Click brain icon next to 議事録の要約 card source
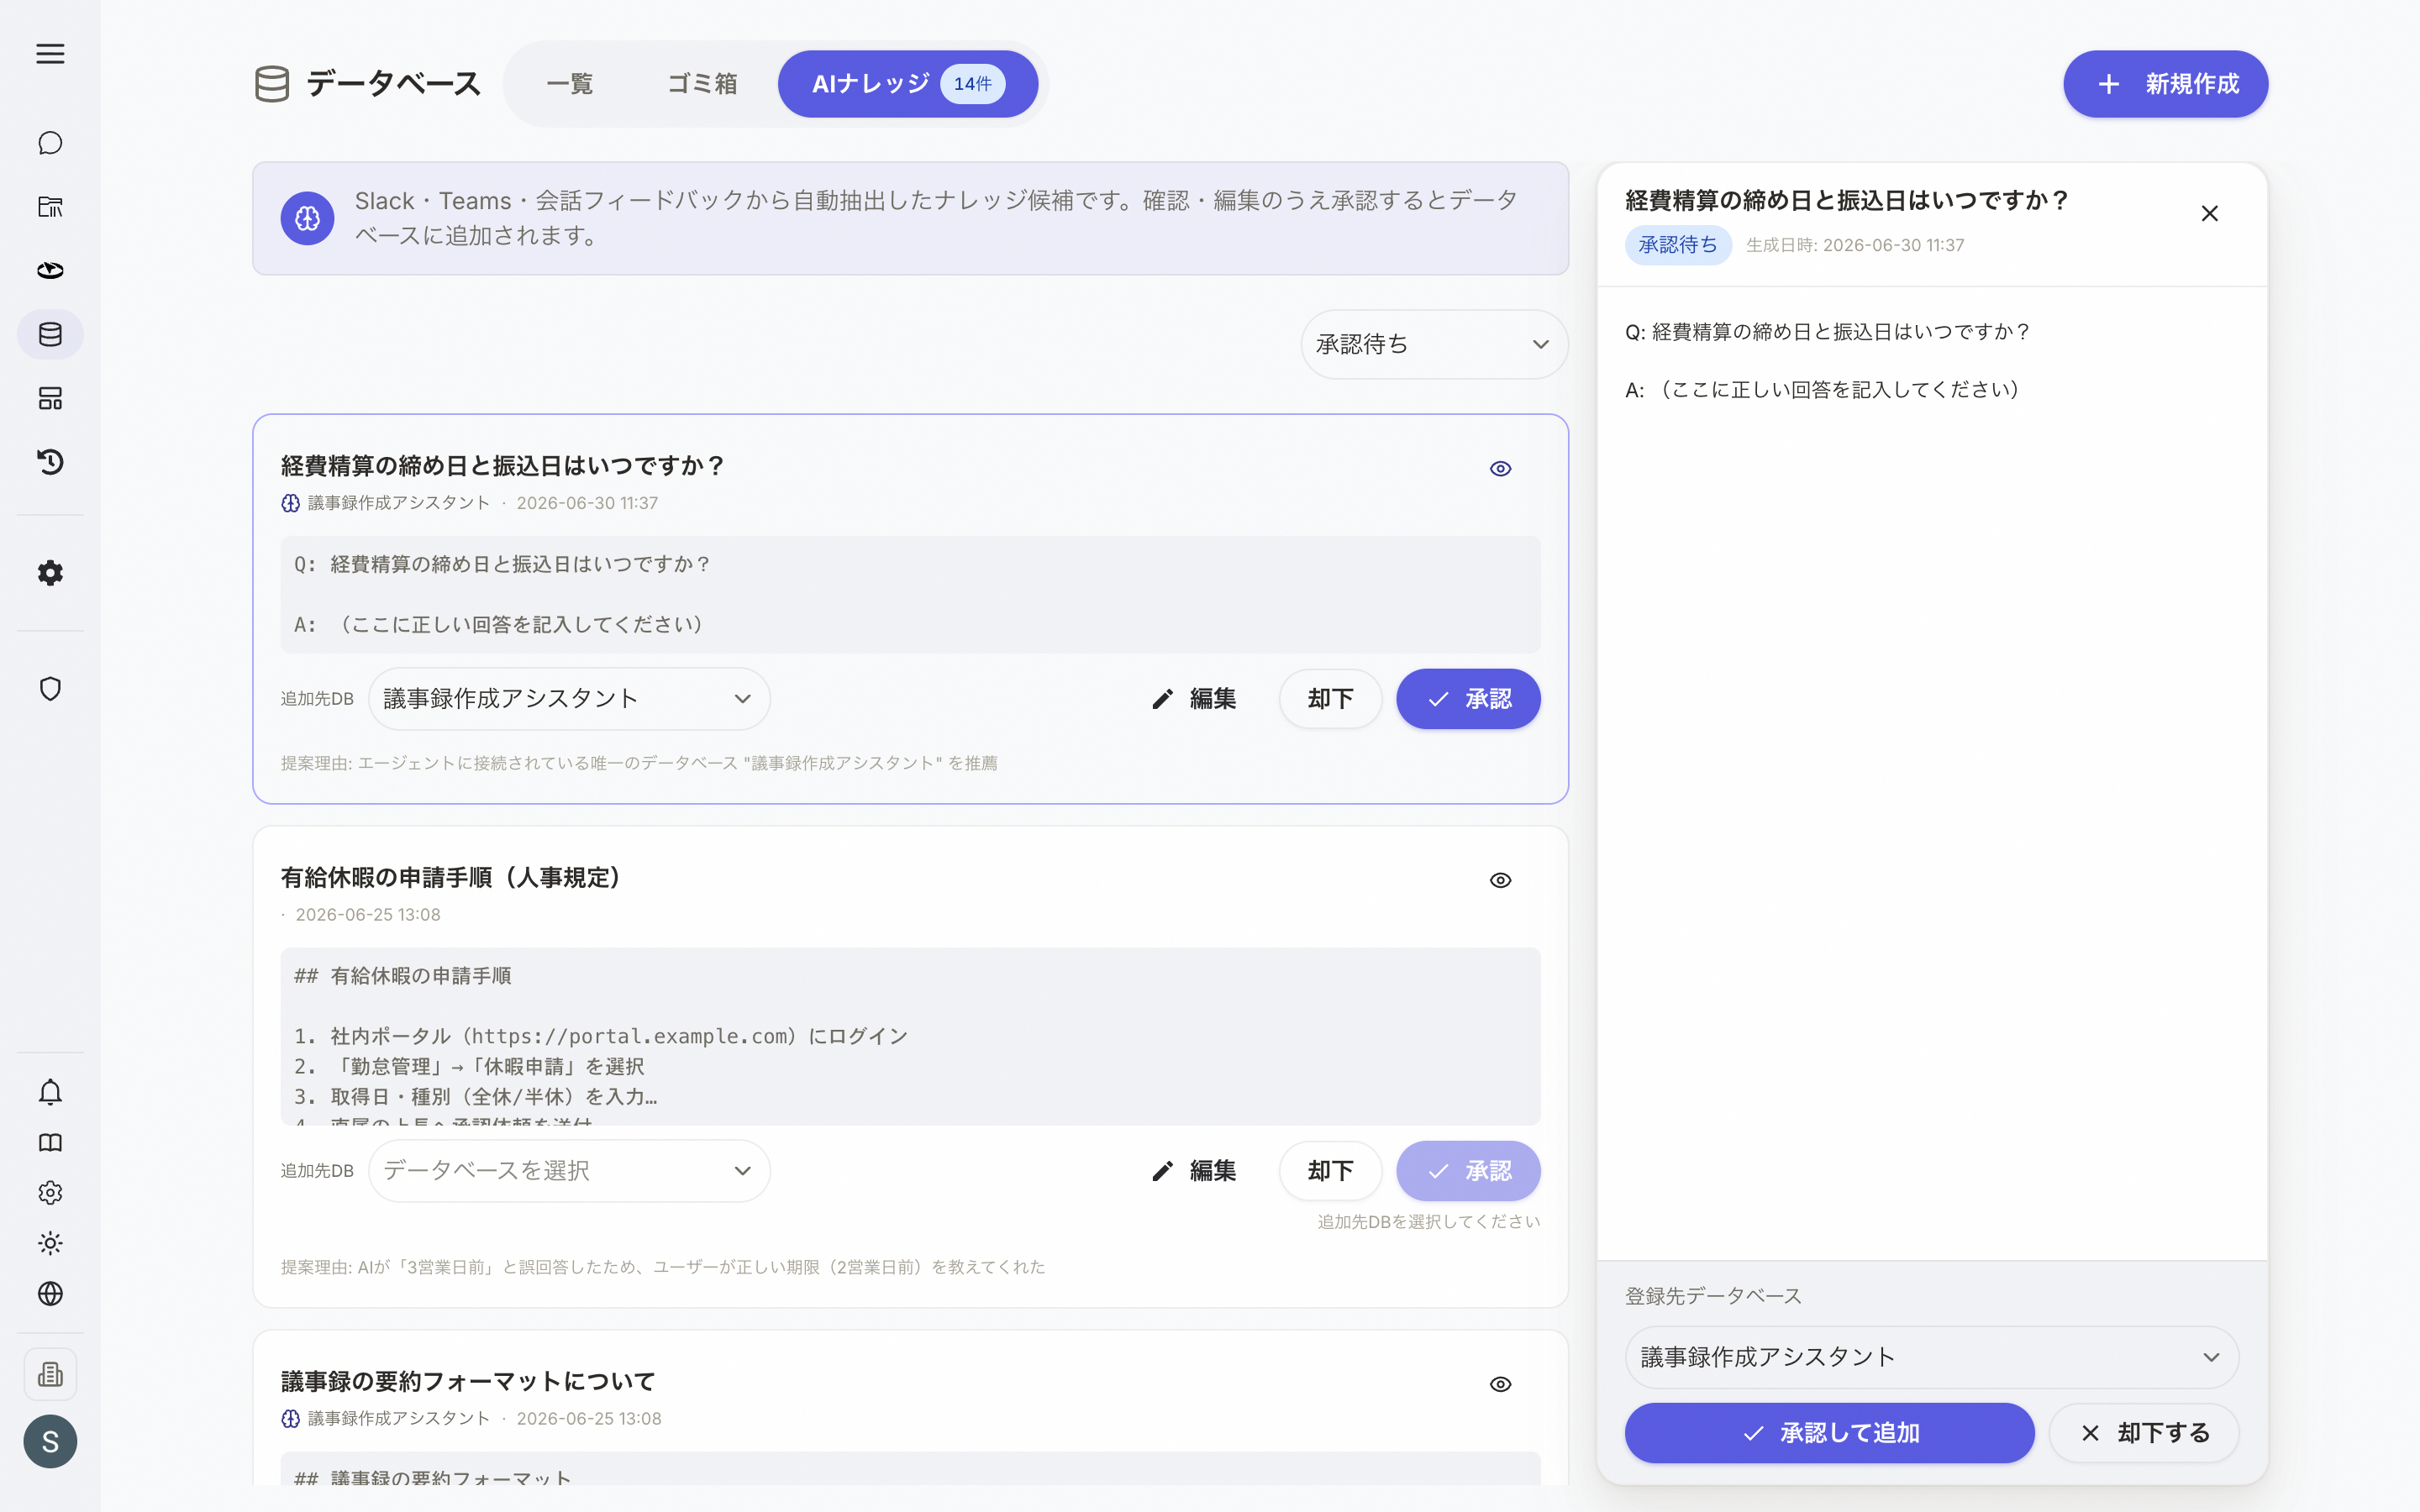The image size is (2420, 1512). click(290, 1418)
